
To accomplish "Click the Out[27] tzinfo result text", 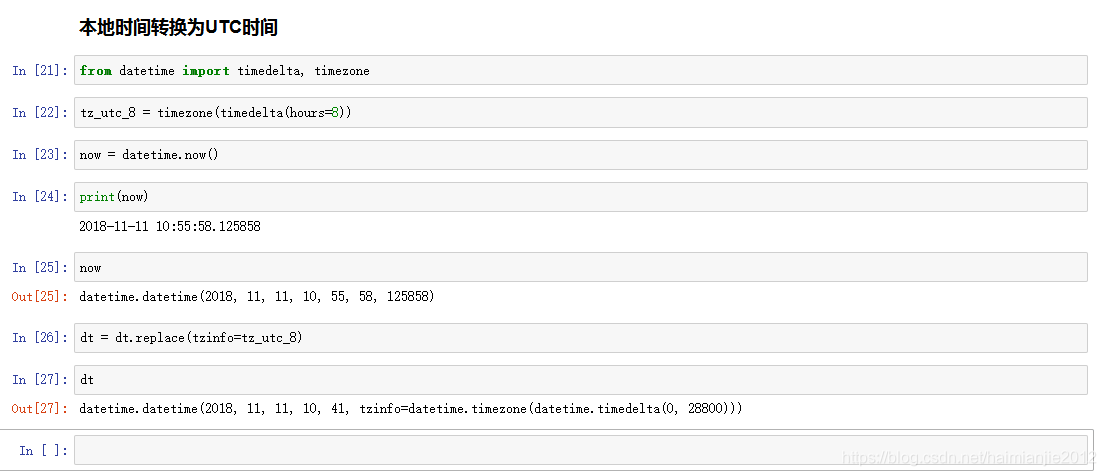I will point(411,409).
